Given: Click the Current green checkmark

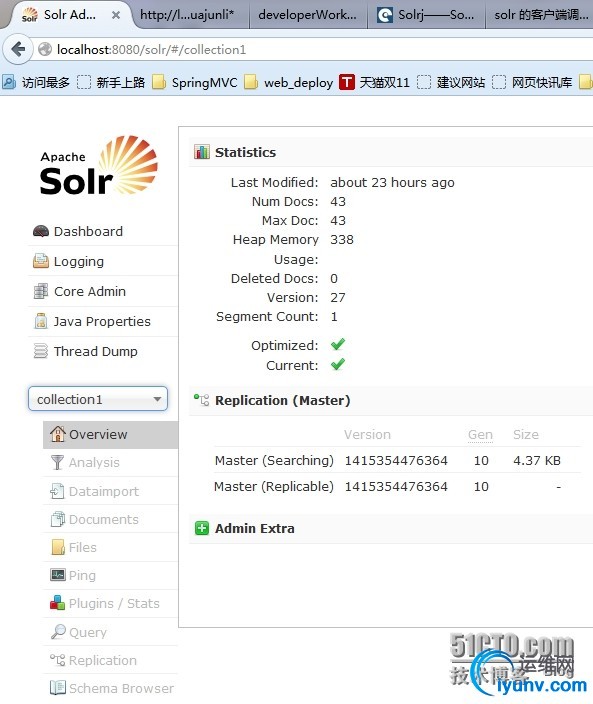Looking at the screenshot, I should pyautogui.click(x=338, y=364).
